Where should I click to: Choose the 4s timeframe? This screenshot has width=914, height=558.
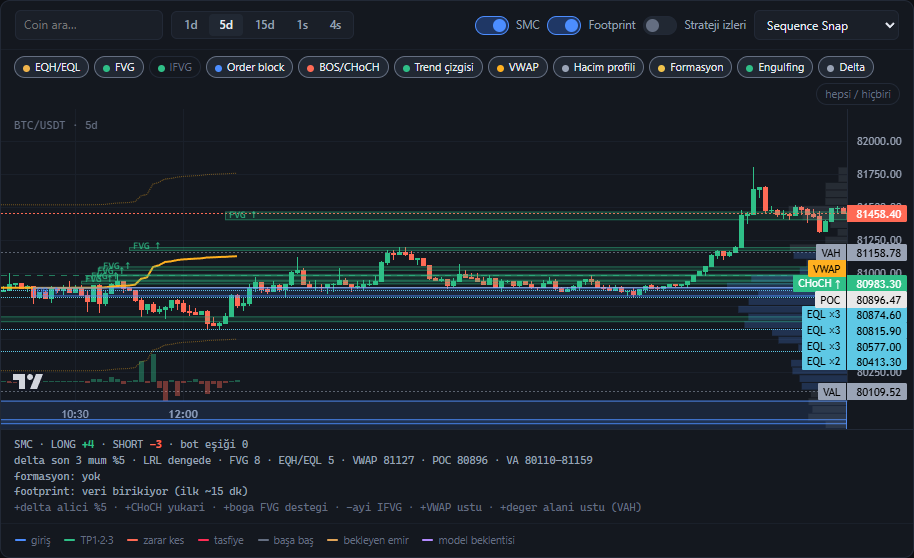(x=335, y=25)
